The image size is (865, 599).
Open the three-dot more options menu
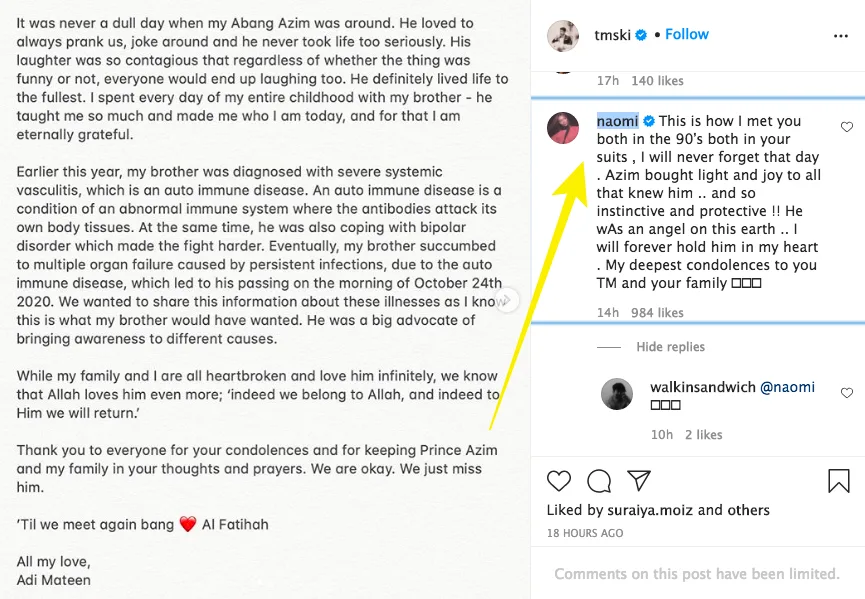tap(840, 35)
